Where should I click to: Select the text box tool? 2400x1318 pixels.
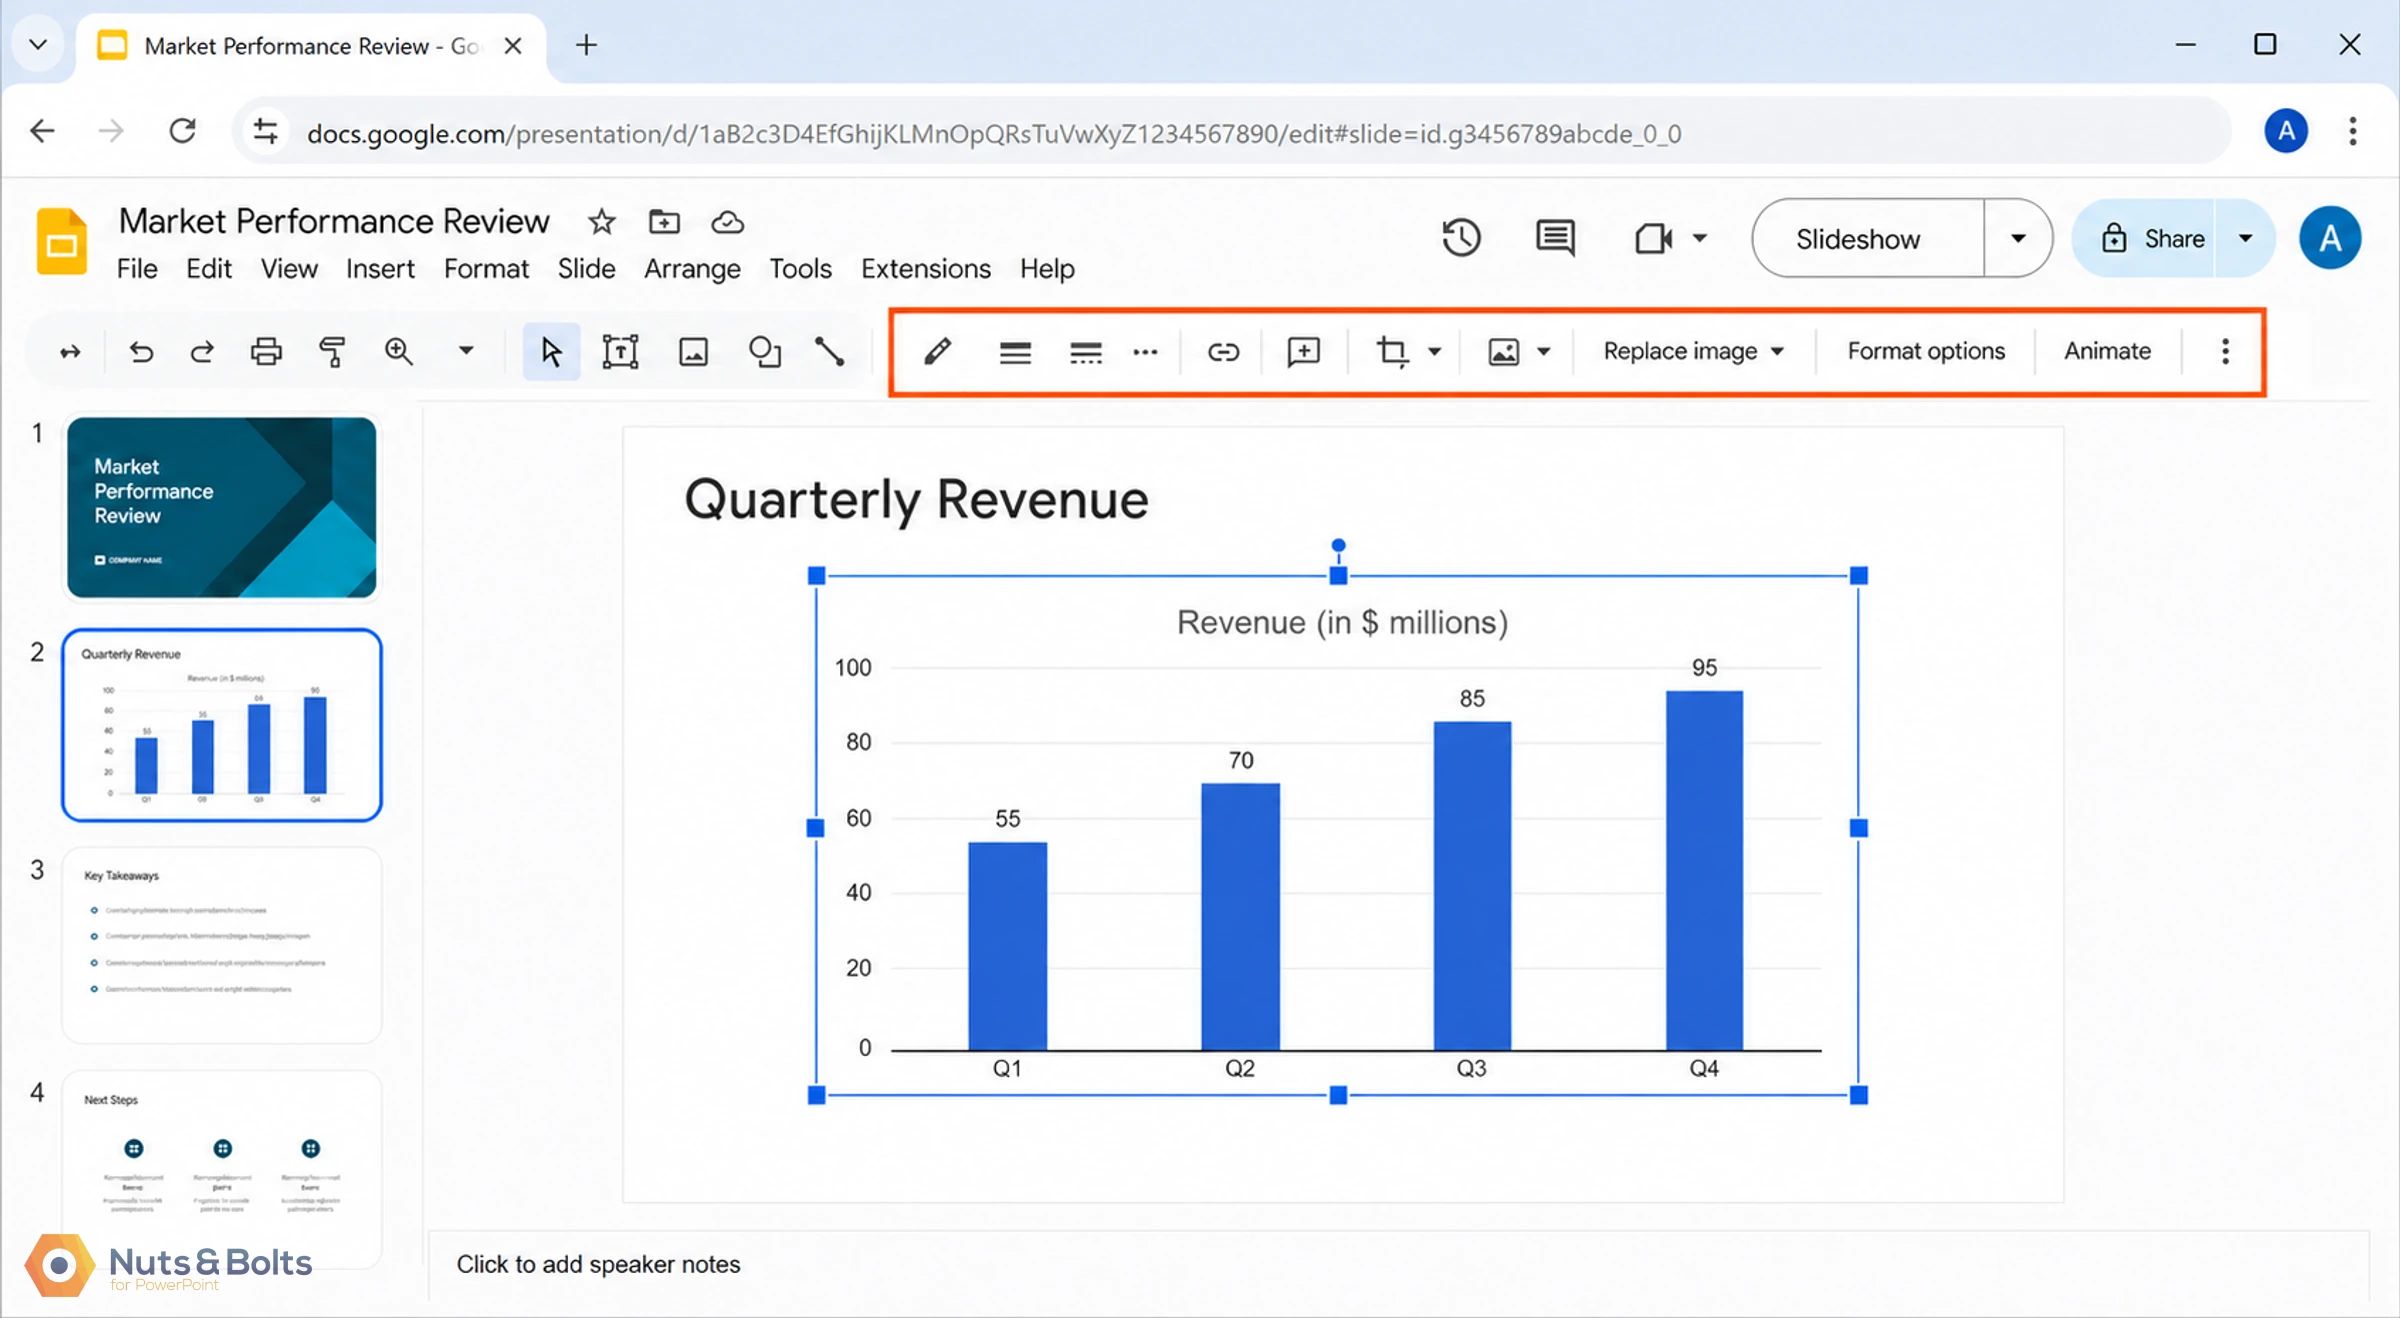click(x=620, y=352)
